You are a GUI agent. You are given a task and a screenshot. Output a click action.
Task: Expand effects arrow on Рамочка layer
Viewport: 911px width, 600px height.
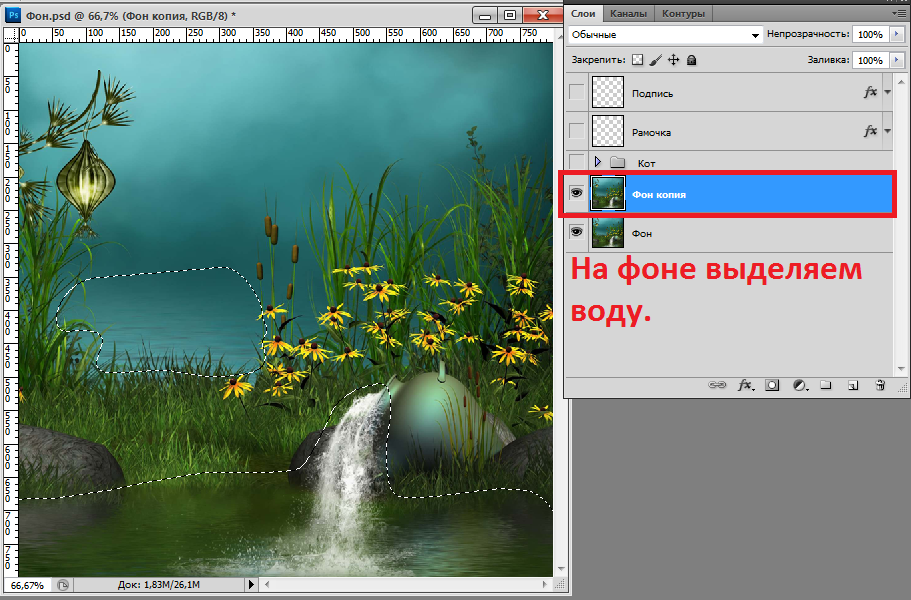pyautogui.click(x=887, y=131)
